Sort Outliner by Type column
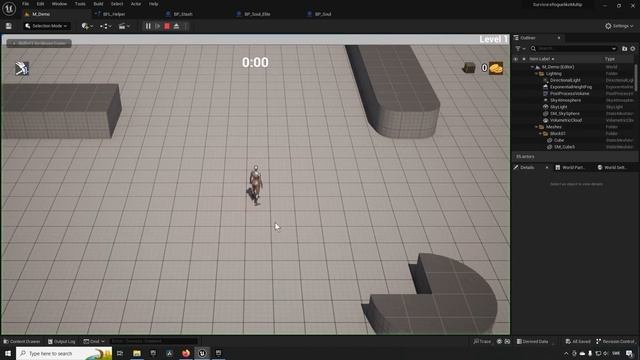 click(x=609, y=59)
